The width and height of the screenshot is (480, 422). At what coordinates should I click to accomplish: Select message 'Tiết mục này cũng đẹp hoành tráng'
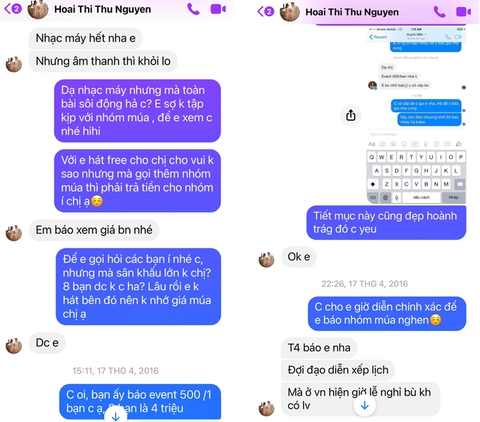pyautogui.click(x=386, y=222)
